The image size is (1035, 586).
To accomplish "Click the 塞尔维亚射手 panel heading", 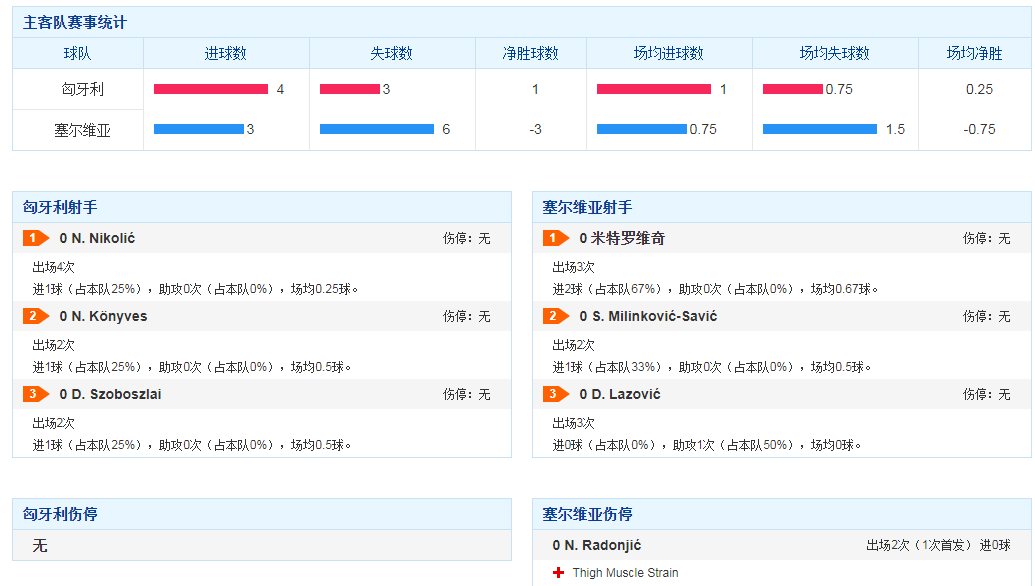I will coord(587,207).
